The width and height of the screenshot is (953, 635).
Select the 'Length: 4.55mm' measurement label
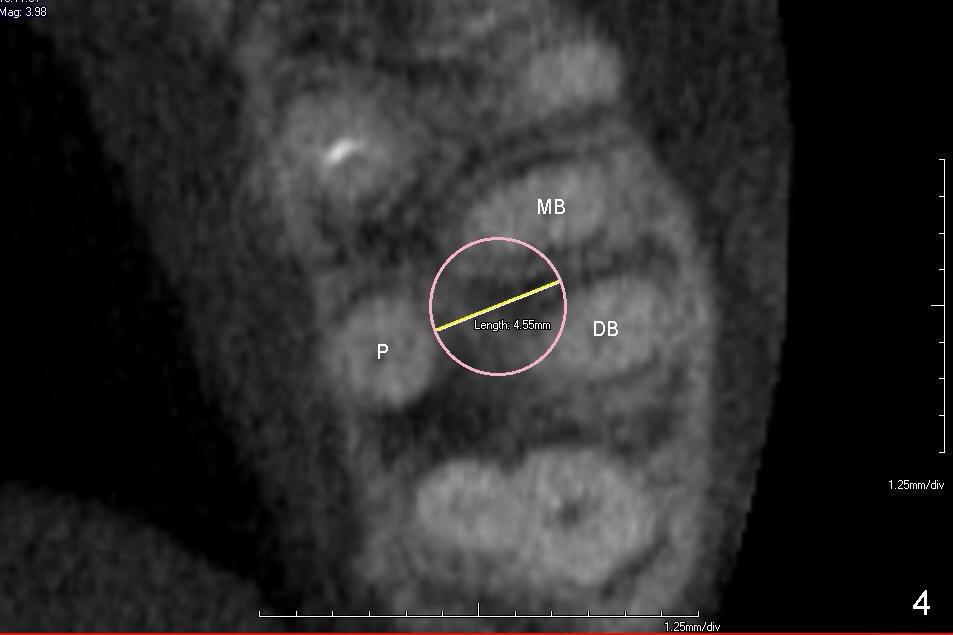pyautogui.click(x=512, y=325)
